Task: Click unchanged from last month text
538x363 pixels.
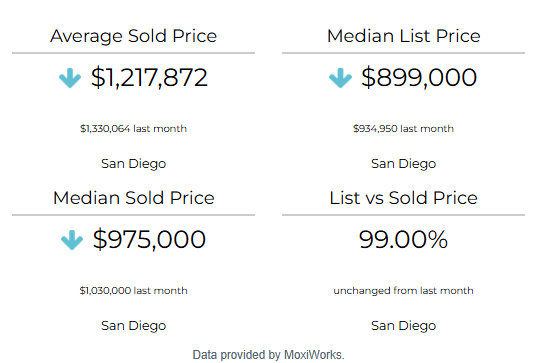Action: (x=404, y=291)
